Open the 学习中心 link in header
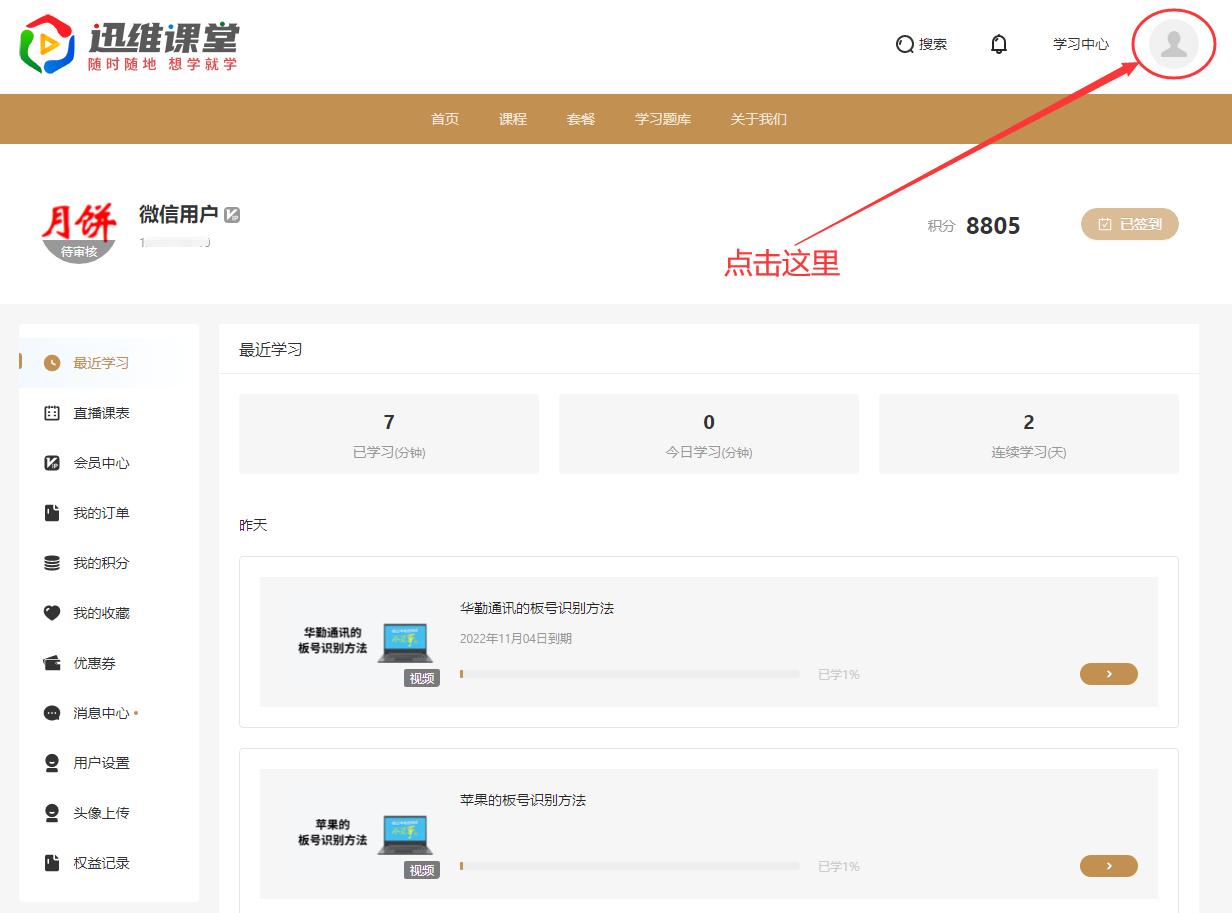This screenshot has width=1232, height=913. coord(1081,44)
